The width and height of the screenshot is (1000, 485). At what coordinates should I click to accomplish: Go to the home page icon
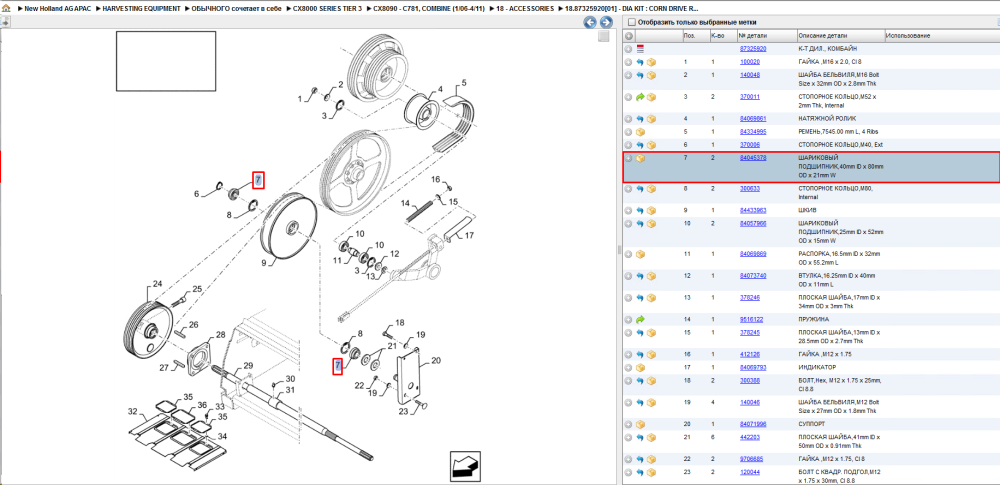(5, 9)
